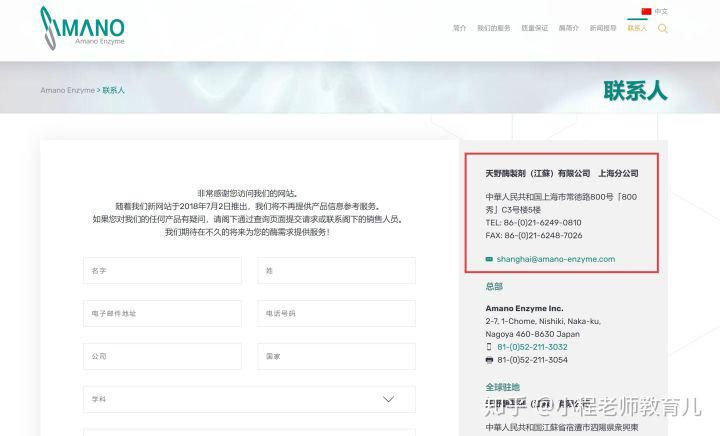720x436 pixels.
Task: Open the 联系人 menu item
Action: coord(637,28)
